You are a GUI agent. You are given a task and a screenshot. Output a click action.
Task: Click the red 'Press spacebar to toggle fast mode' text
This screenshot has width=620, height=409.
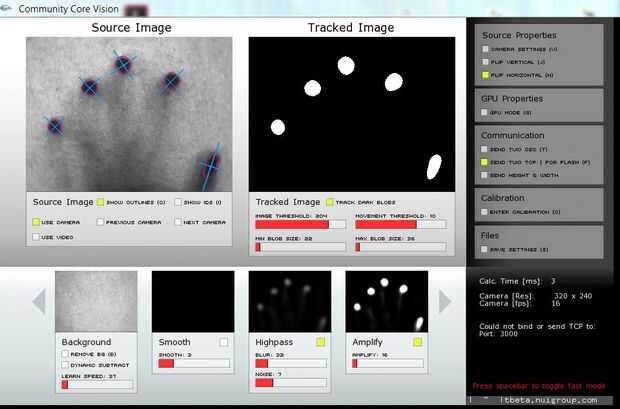pos(539,386)
